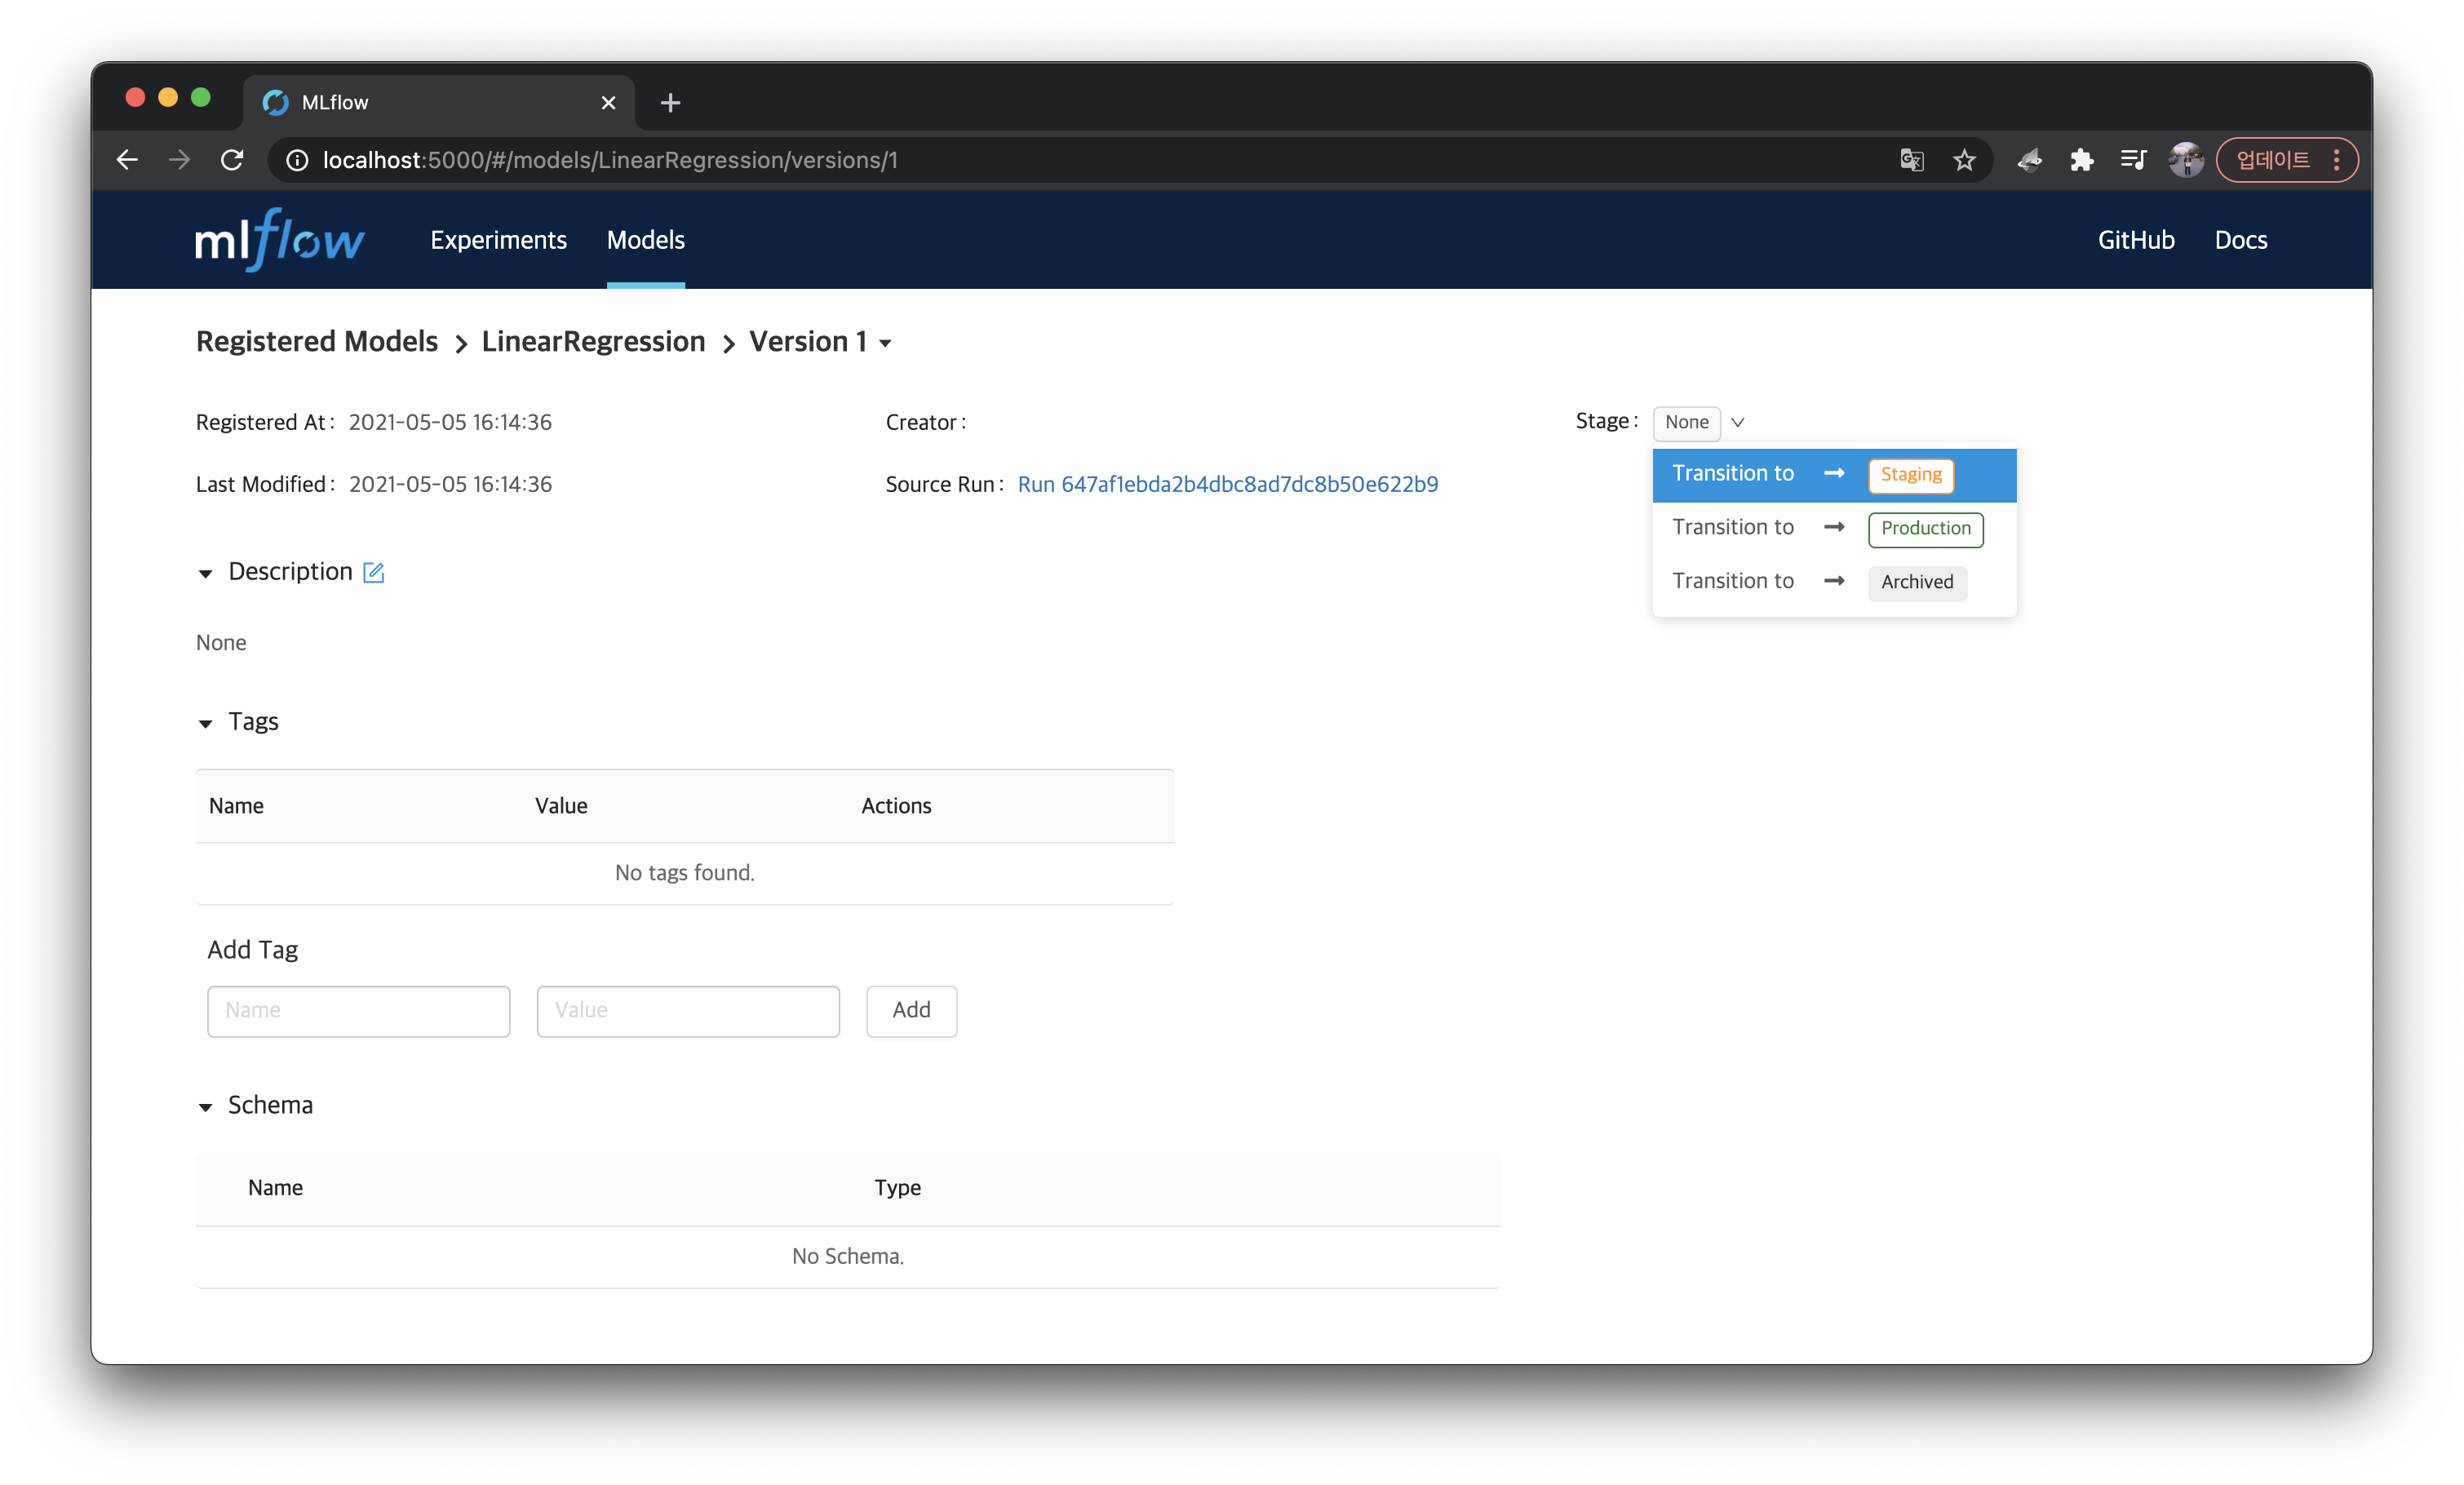Collapse the Description section

(x=206, y=573)
